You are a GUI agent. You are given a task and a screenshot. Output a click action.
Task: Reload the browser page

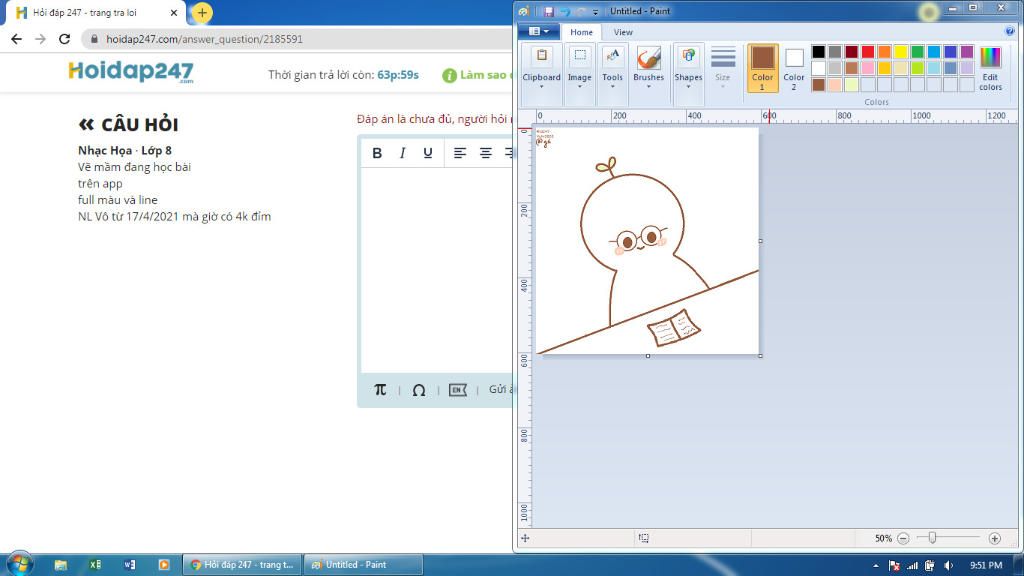coord(64,39)
